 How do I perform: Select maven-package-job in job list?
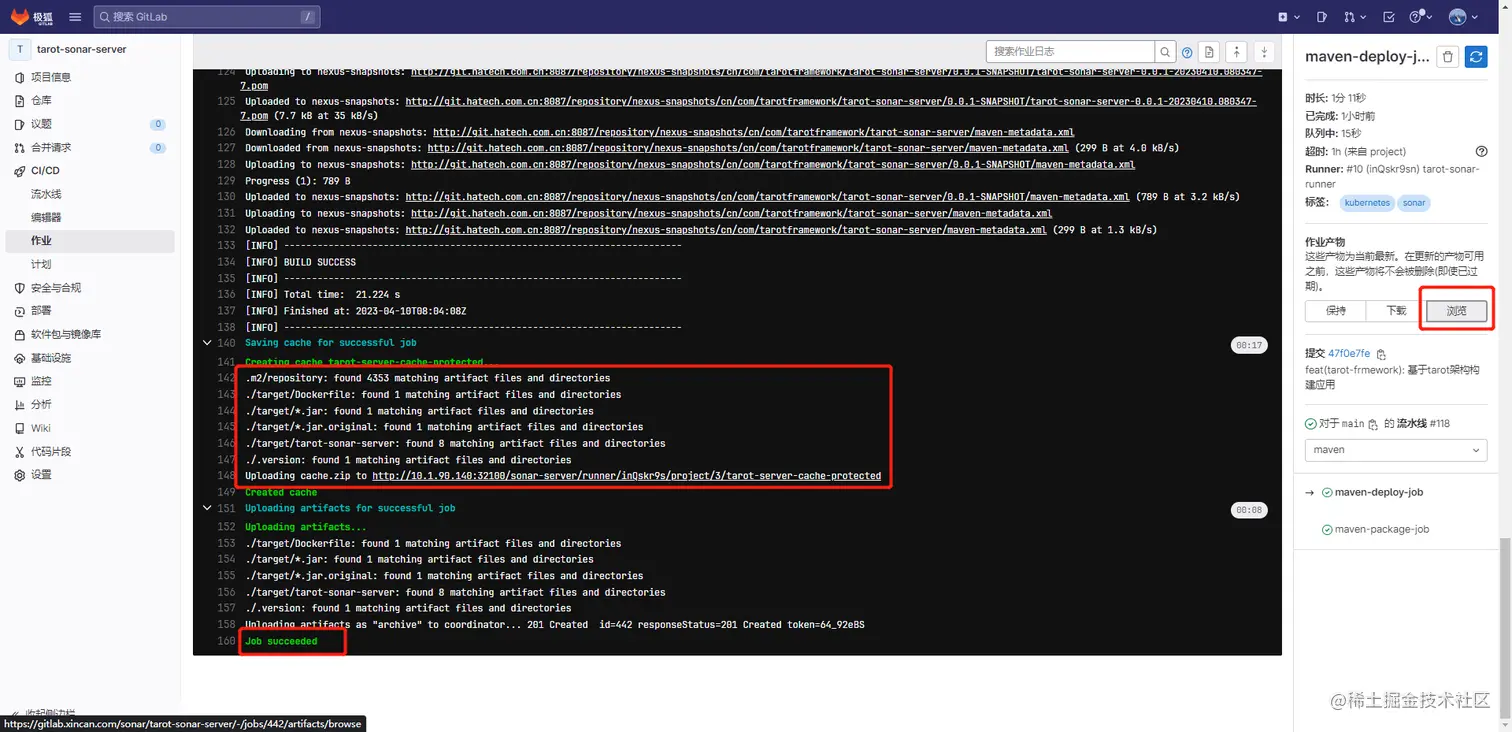coord(1381,529)
